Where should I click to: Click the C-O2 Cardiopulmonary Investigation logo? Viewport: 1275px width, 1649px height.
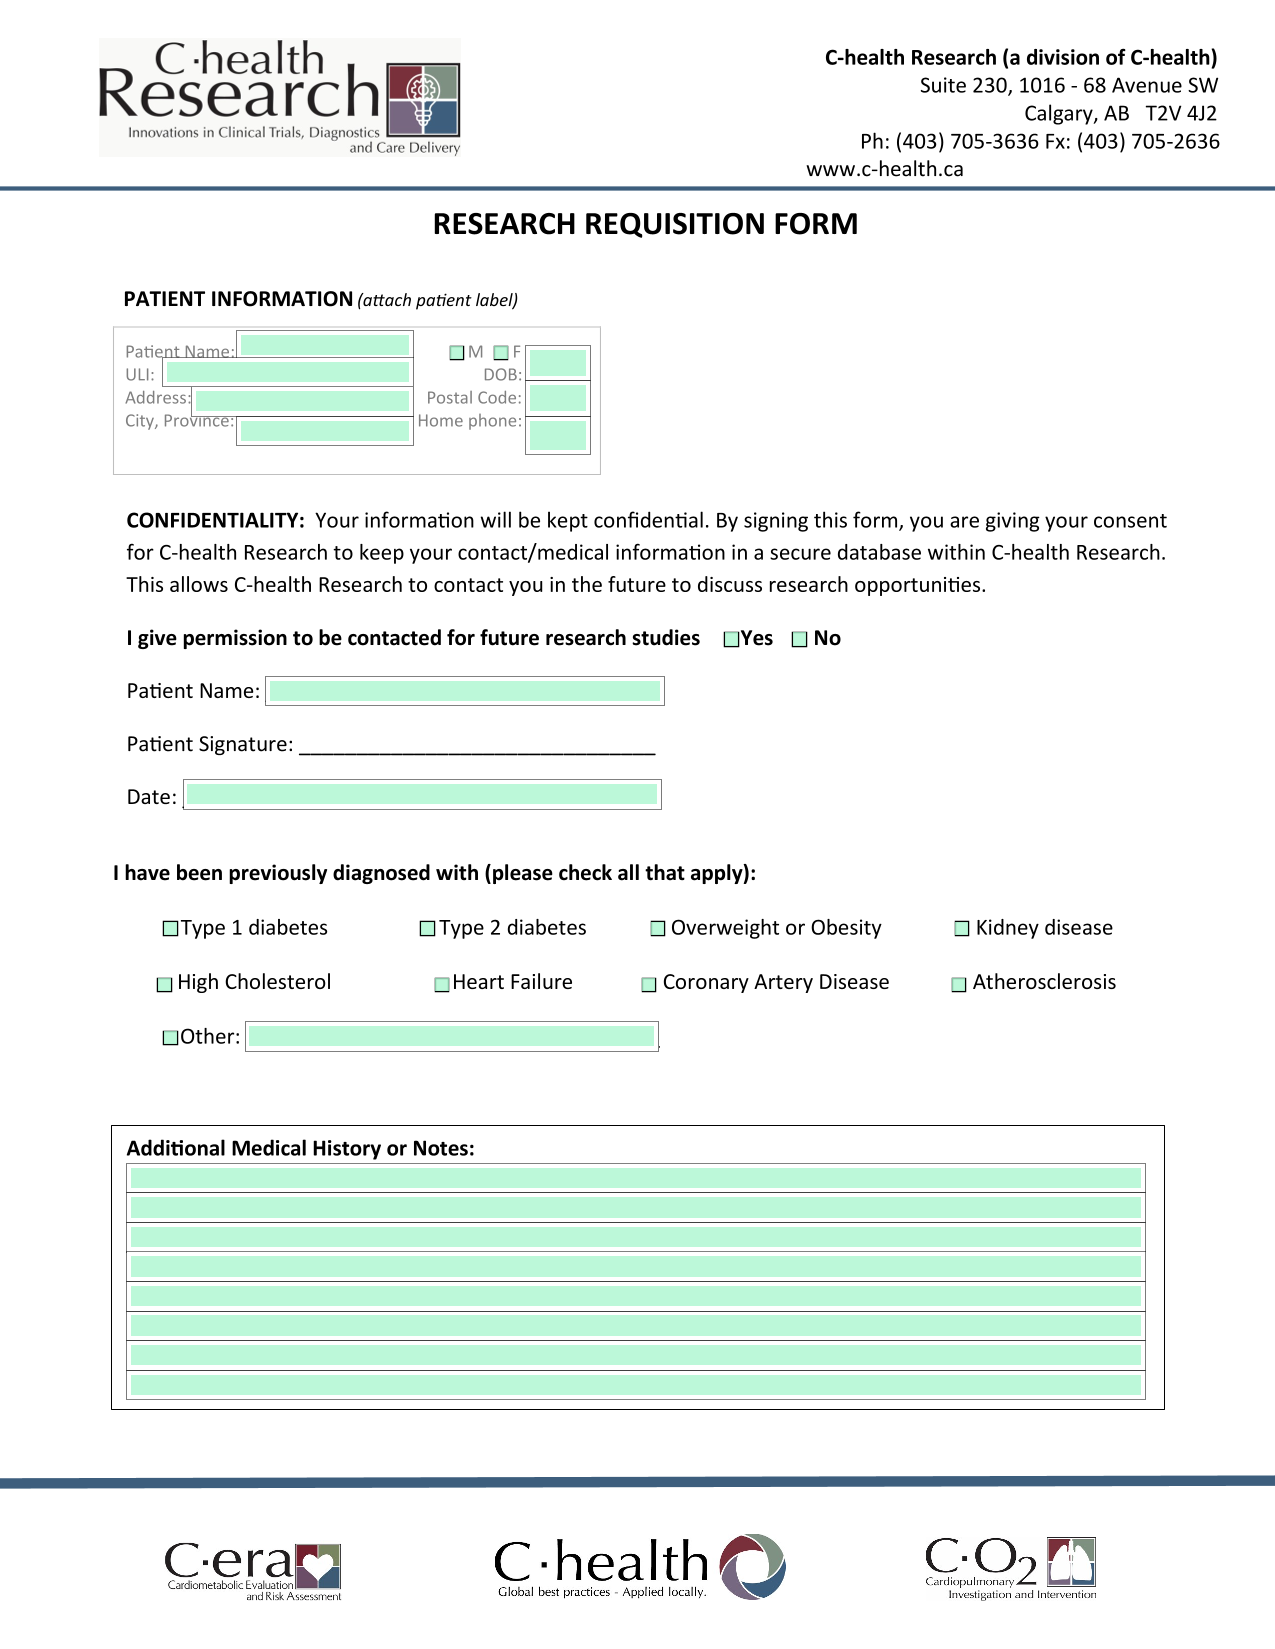click(x=1011, y=1568)
